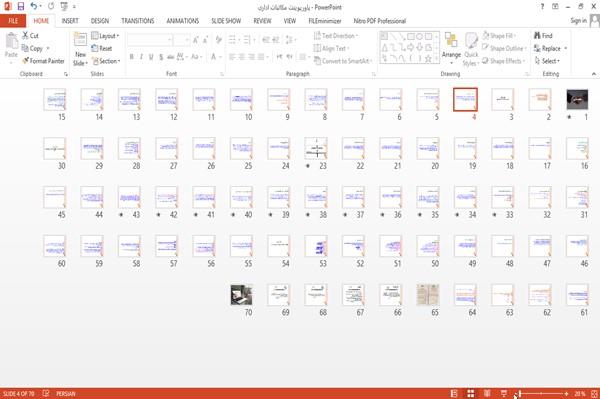600x399 pixels.
Task: Click the zoom in plus button
Action: click(x=566, y=394)
